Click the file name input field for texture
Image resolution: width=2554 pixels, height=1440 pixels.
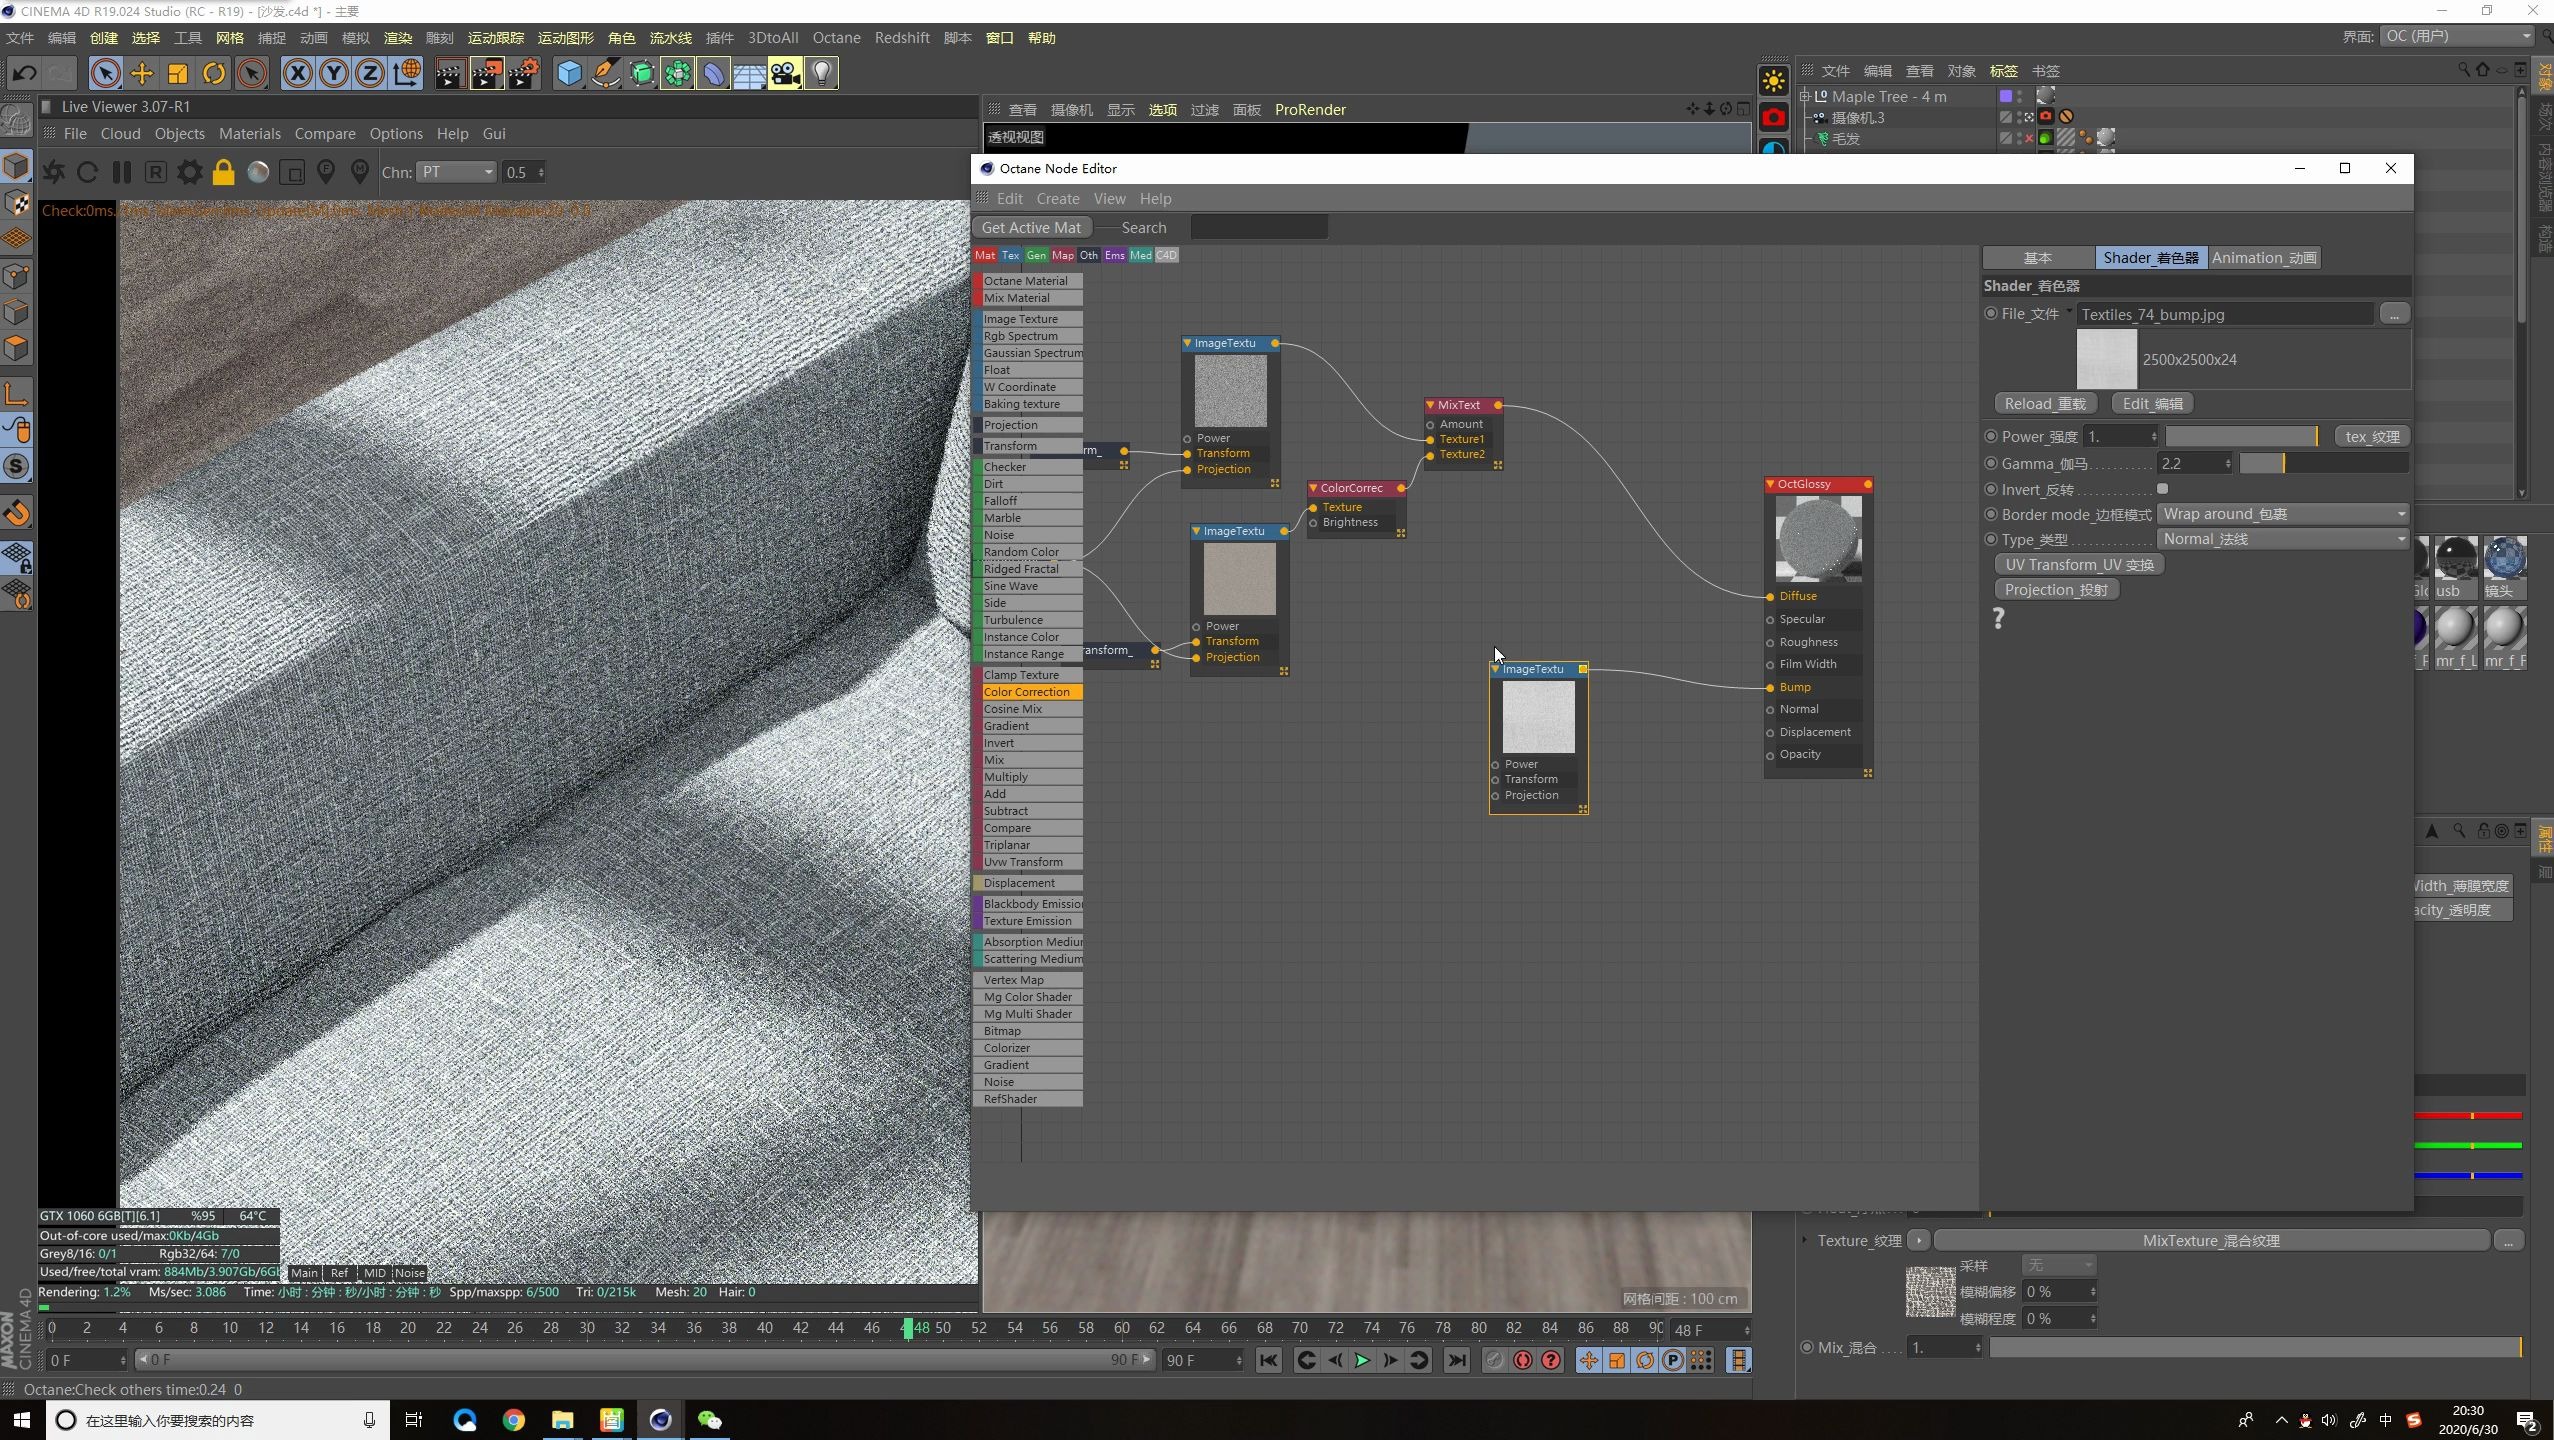[2228, 314]
